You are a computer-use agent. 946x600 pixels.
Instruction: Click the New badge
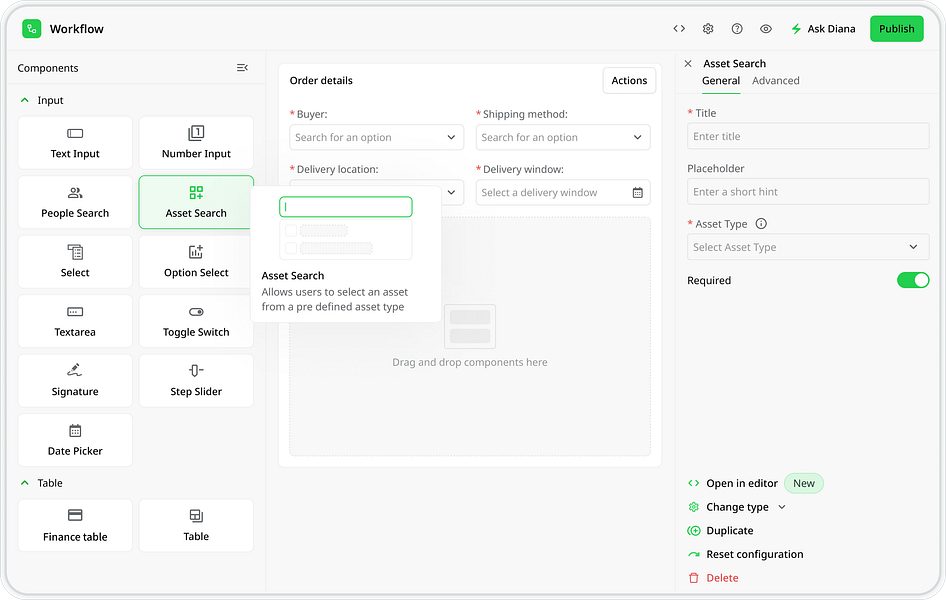pos(804,484)
